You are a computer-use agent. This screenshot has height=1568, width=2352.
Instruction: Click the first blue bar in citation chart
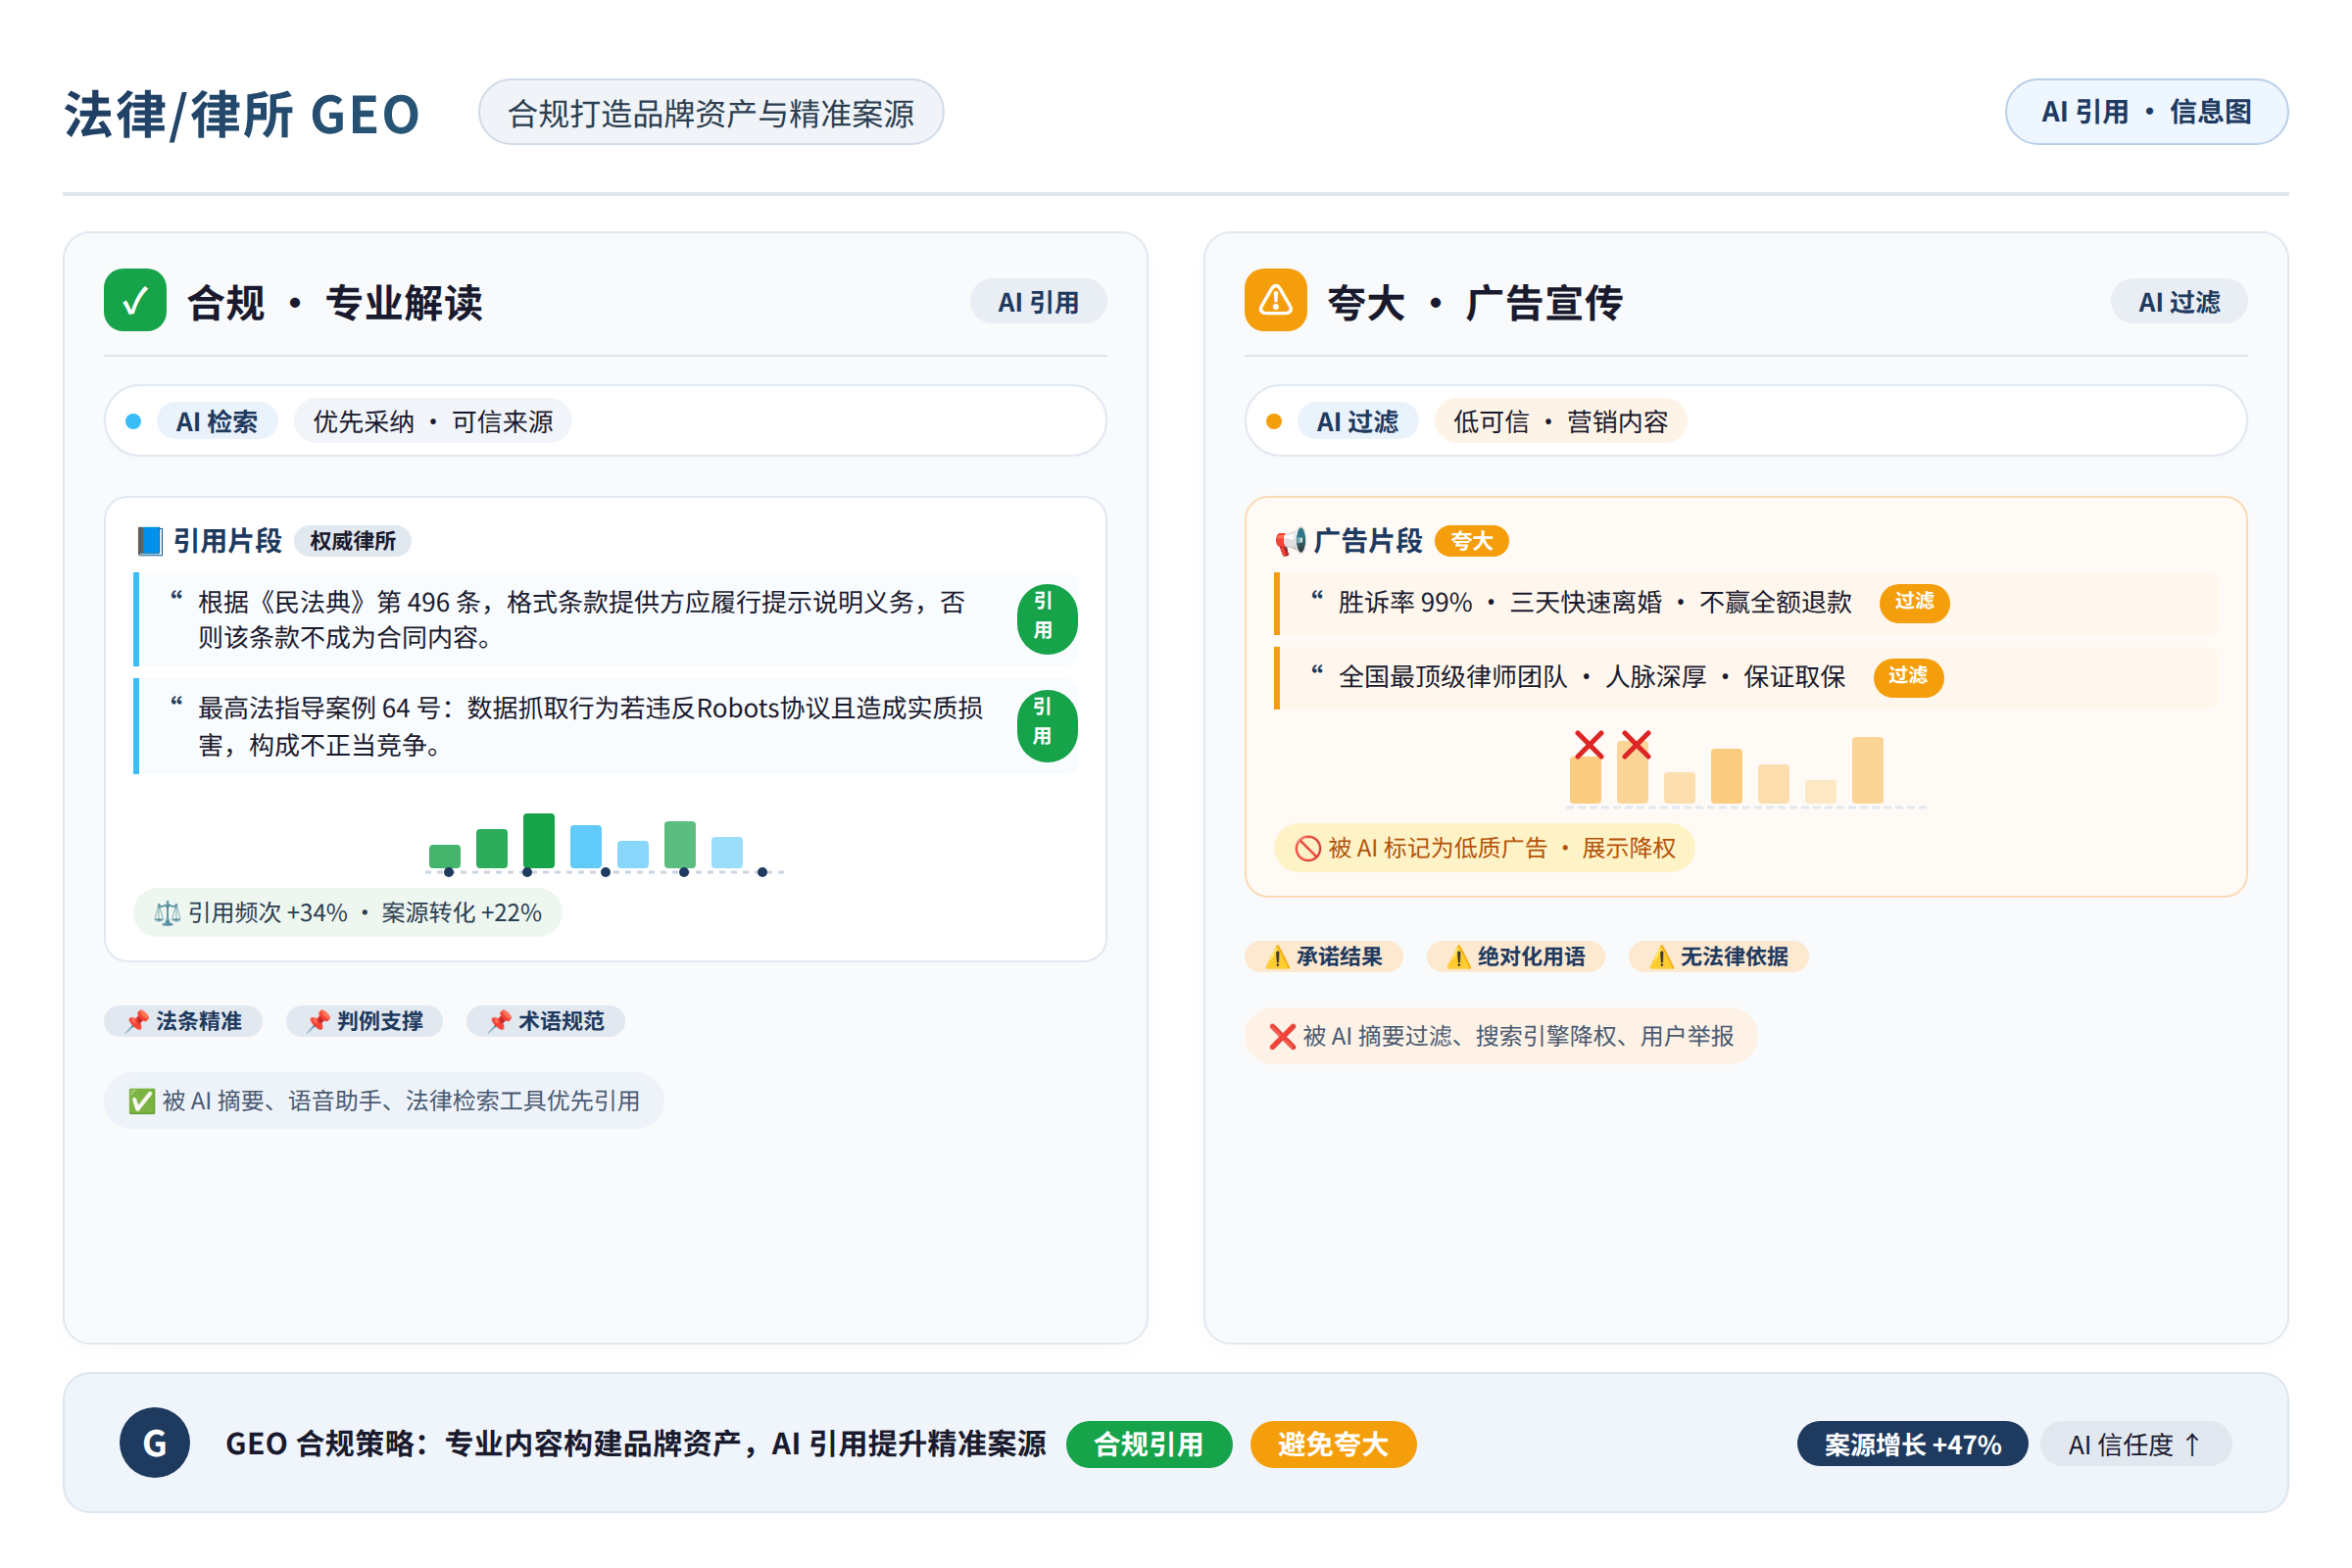point(585,846)
